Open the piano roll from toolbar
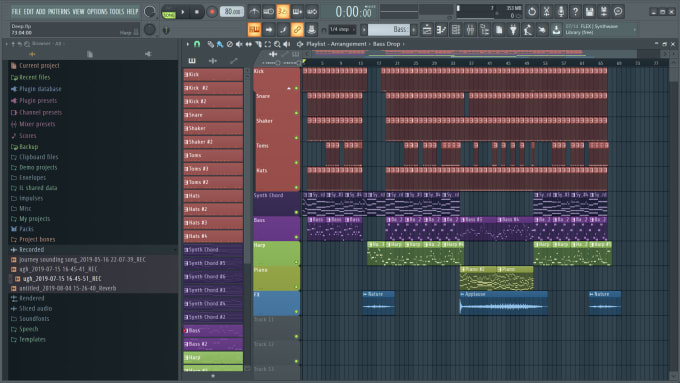 441,29
